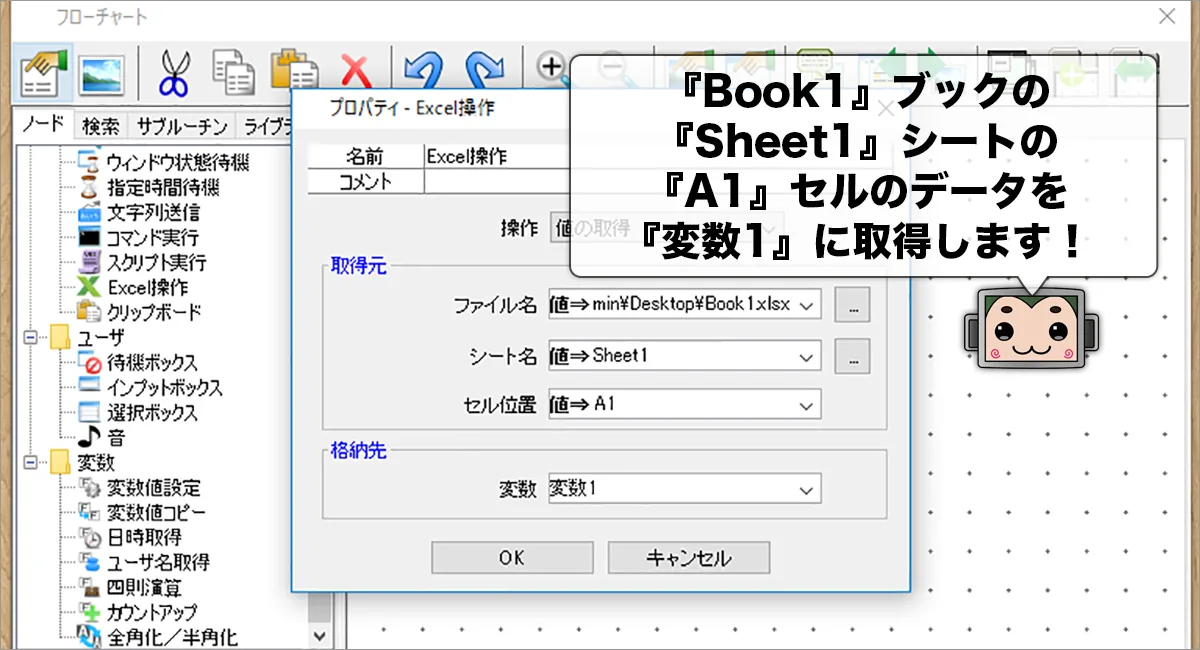Open the シート名 dropdown

click(x=808, y=355)
